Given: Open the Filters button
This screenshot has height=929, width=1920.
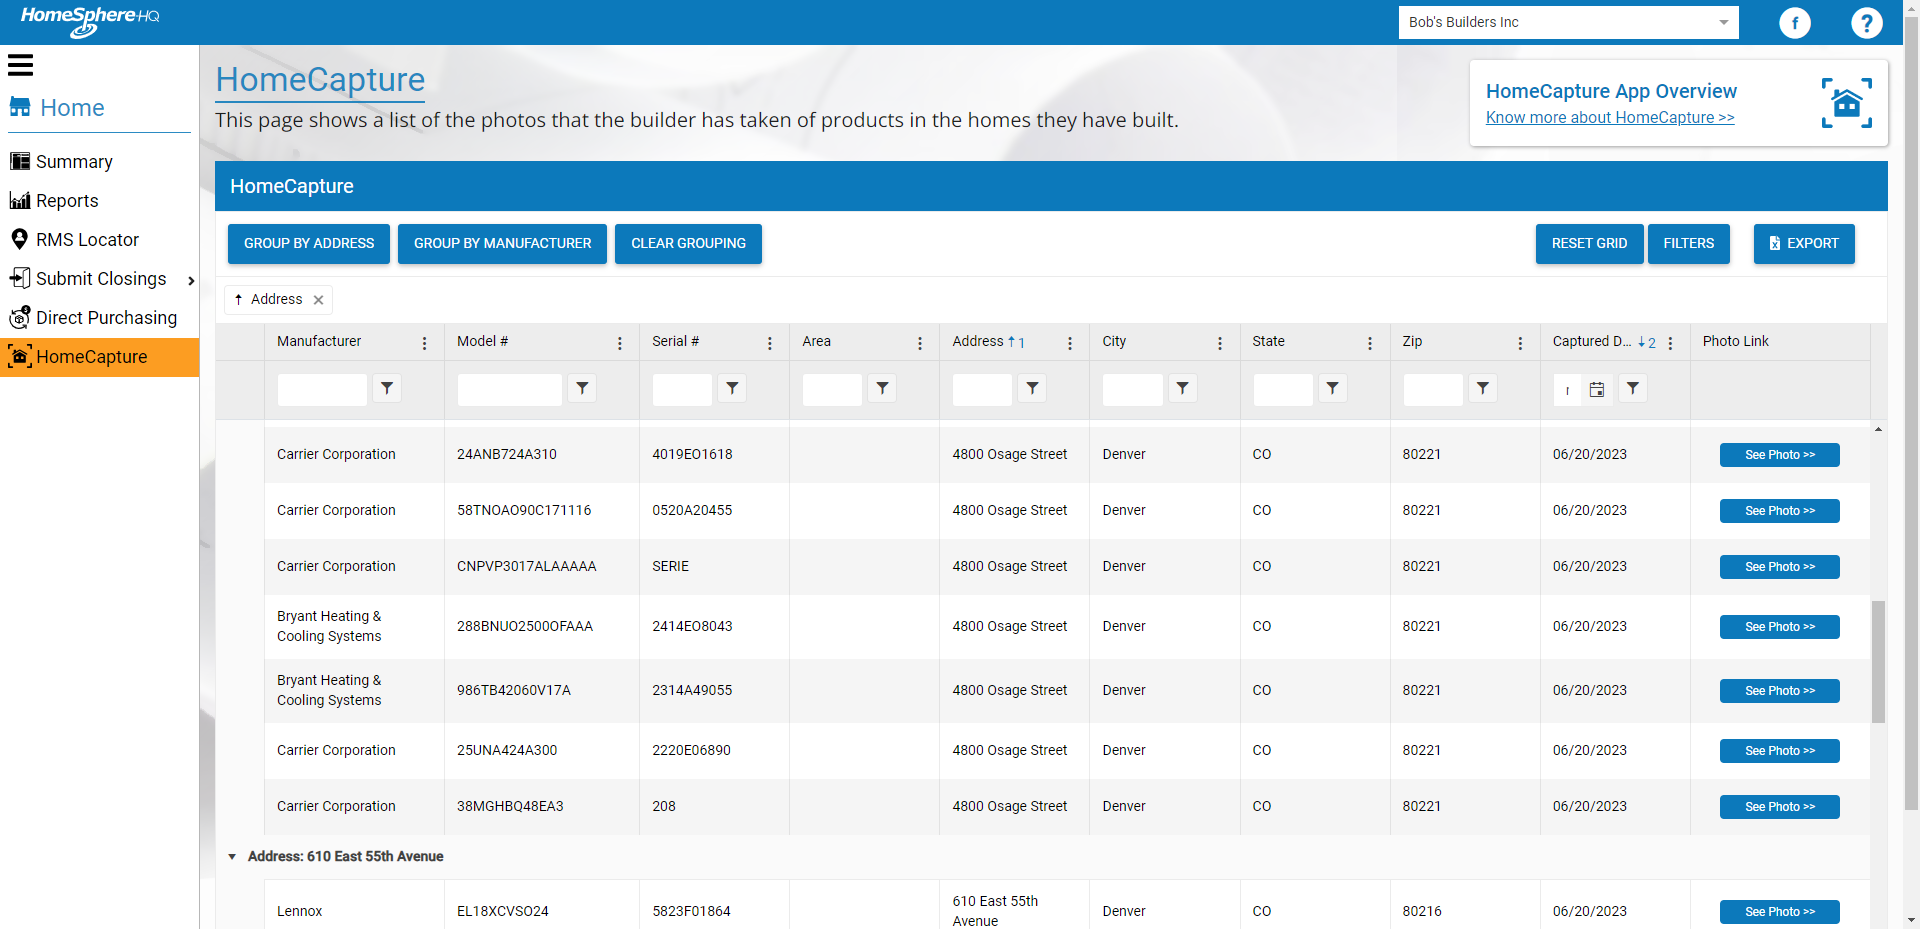Looking at the screenshot, I should (x=1689, y=244).
